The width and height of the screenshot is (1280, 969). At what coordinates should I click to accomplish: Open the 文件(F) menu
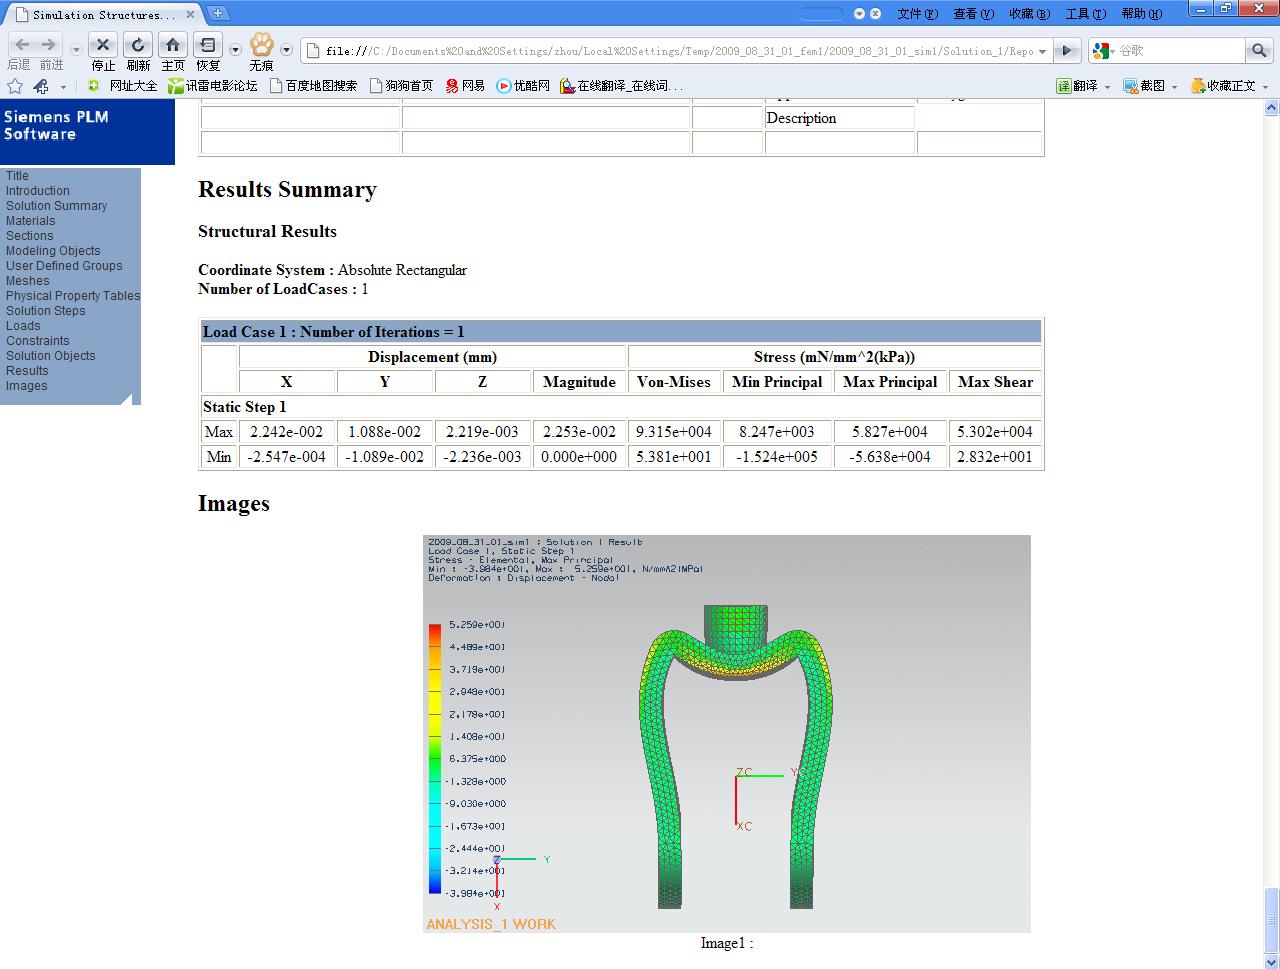(917, 14)
